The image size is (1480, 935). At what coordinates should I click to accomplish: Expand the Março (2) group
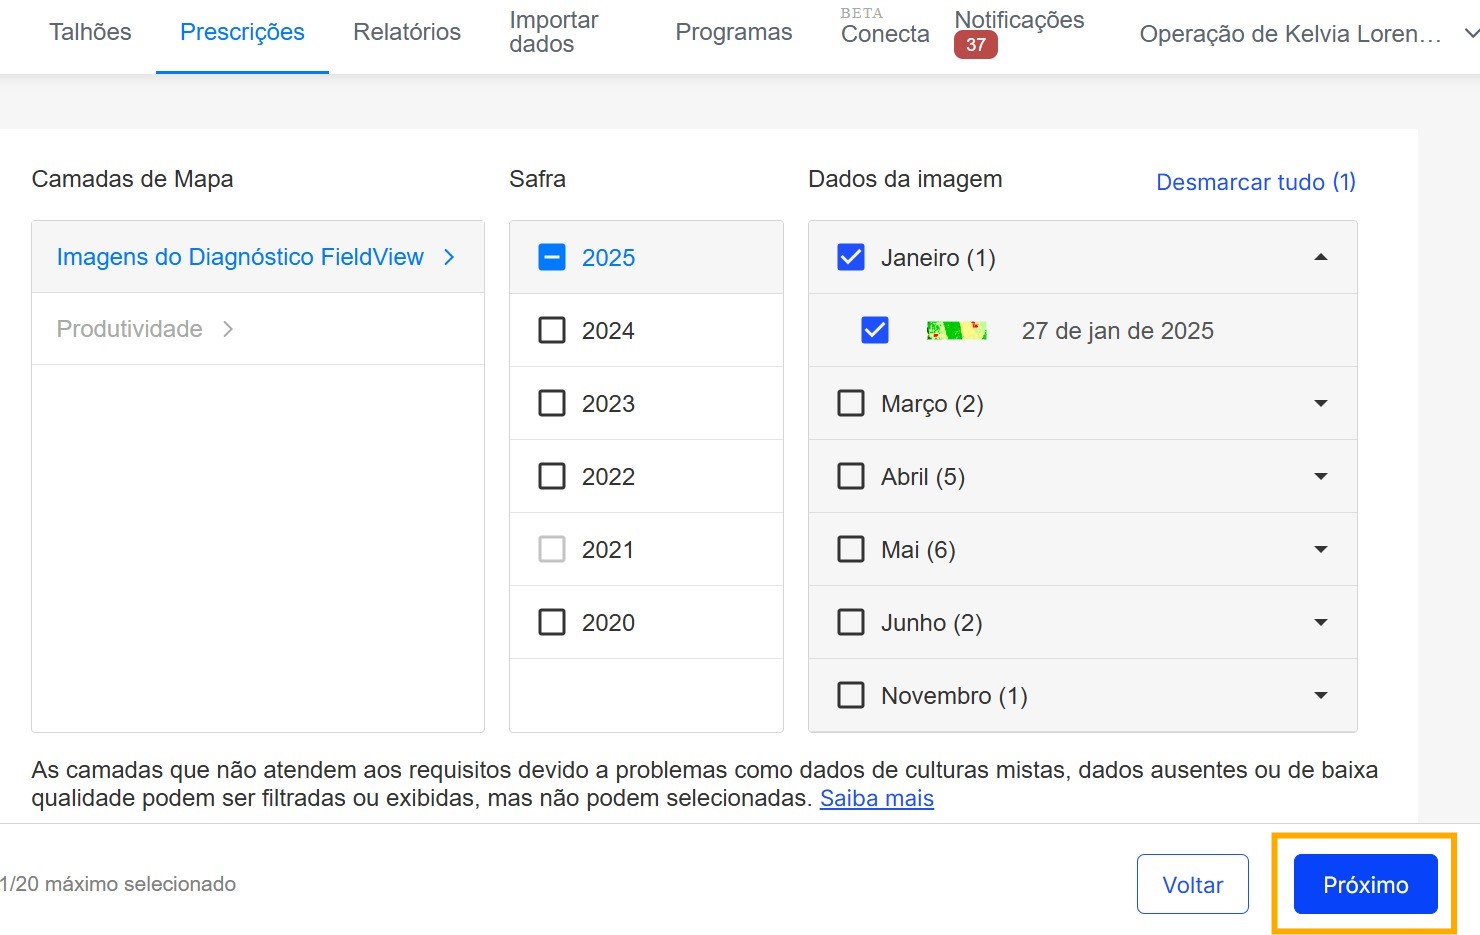point(1320,404)
